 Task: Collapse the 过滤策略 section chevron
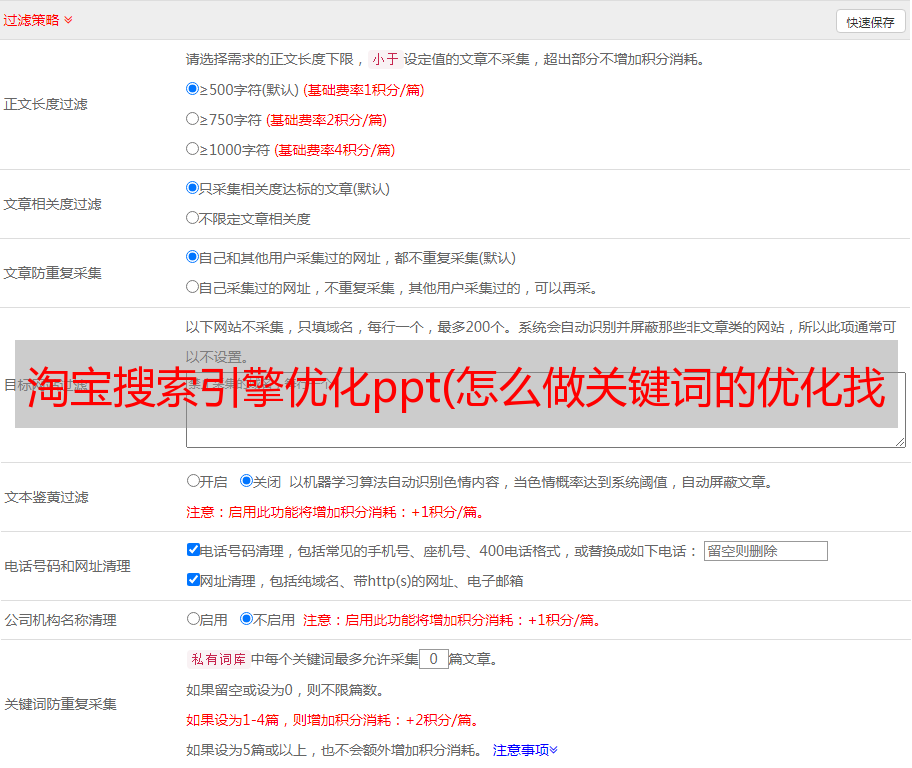[x=68, y=20]
